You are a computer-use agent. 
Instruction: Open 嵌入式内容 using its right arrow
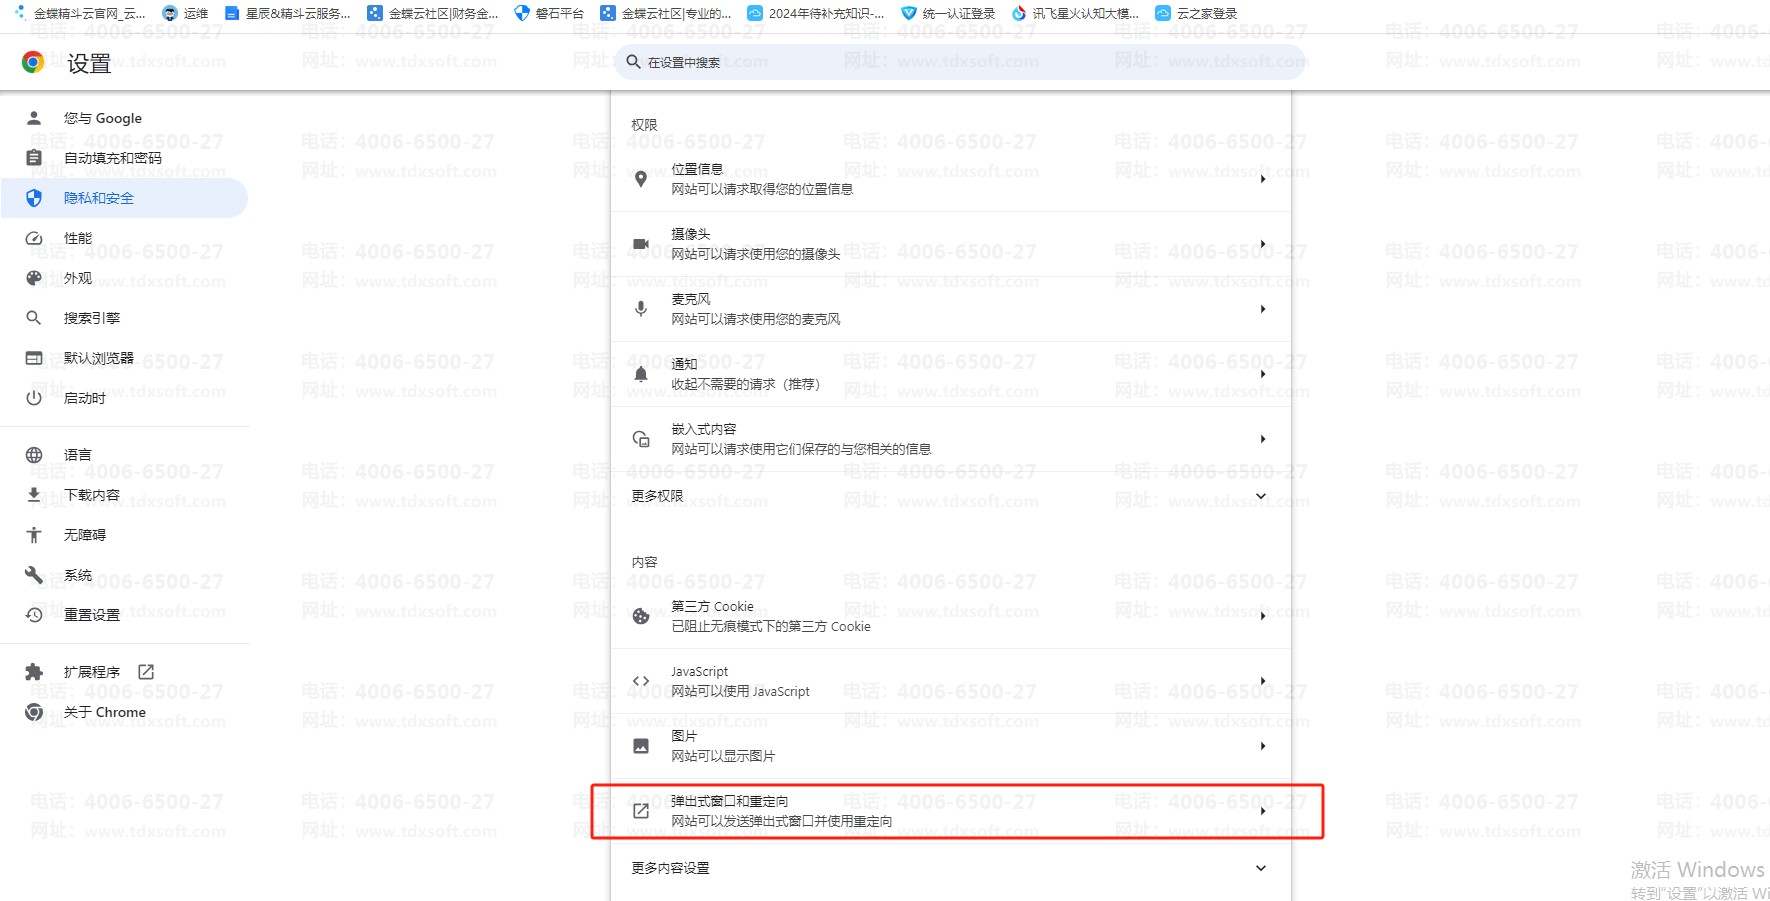tap(1263, 439)
